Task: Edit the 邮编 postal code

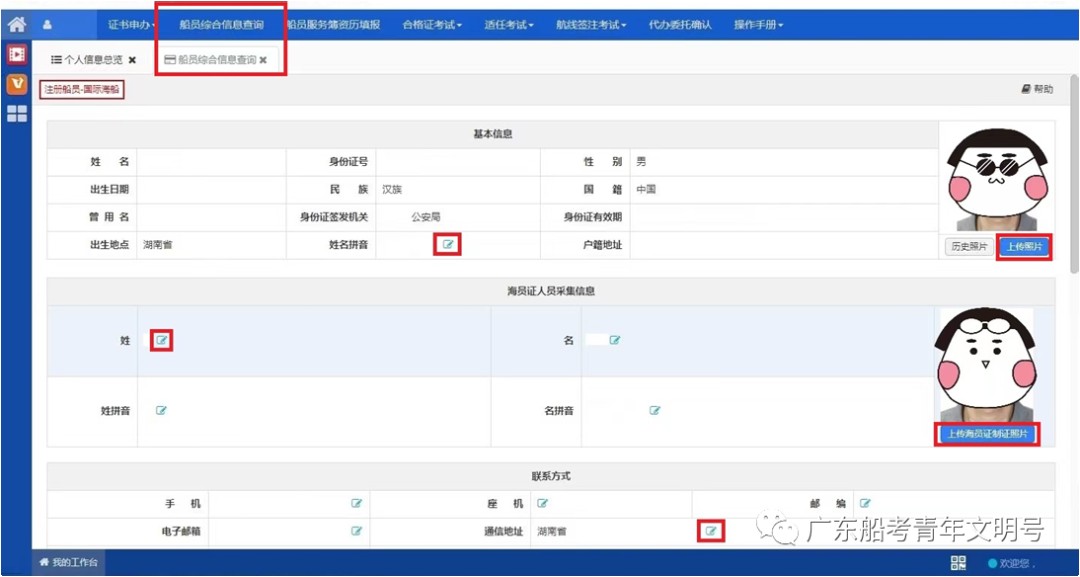Action: coord(865,503)
